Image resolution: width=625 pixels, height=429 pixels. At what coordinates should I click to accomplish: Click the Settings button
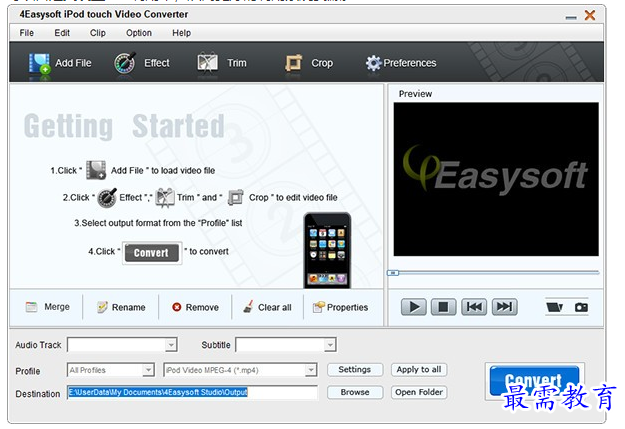coord(355,370)
